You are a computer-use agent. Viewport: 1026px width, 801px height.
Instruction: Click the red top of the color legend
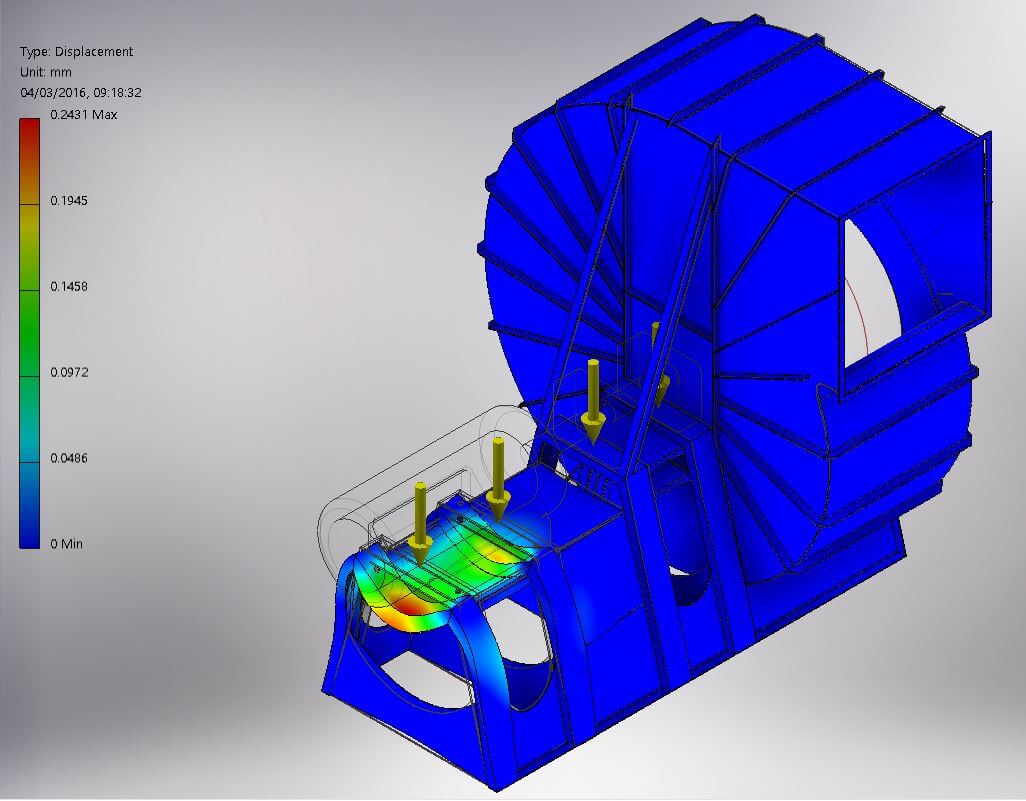(x=31, y=135)
